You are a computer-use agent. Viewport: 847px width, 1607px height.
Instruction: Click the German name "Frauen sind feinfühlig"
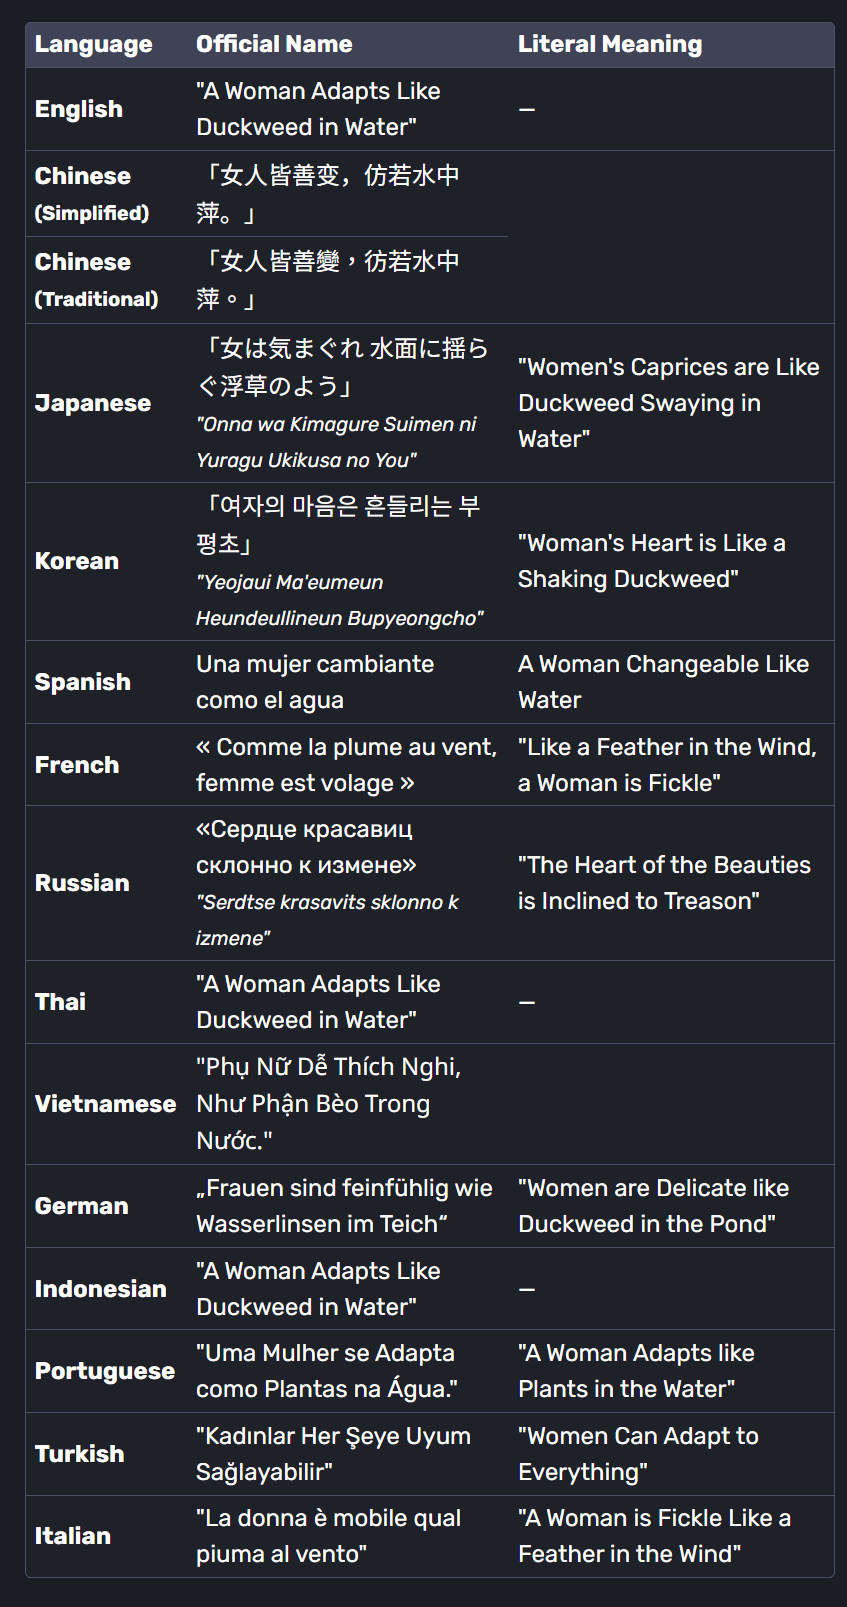(x=344, y=1206)
